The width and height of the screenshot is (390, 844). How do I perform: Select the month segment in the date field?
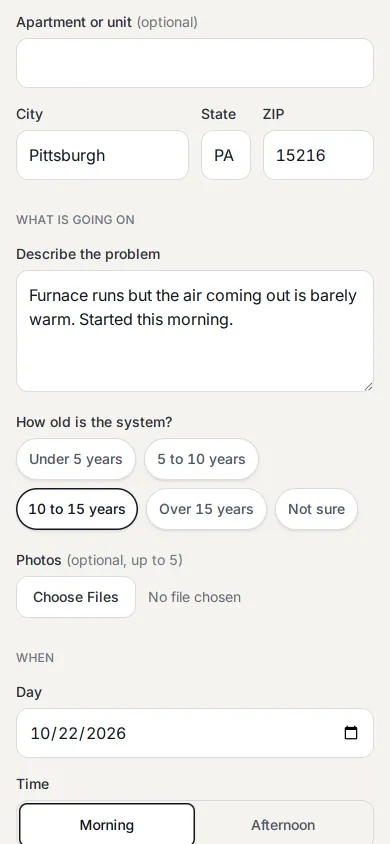pos(40,733)
